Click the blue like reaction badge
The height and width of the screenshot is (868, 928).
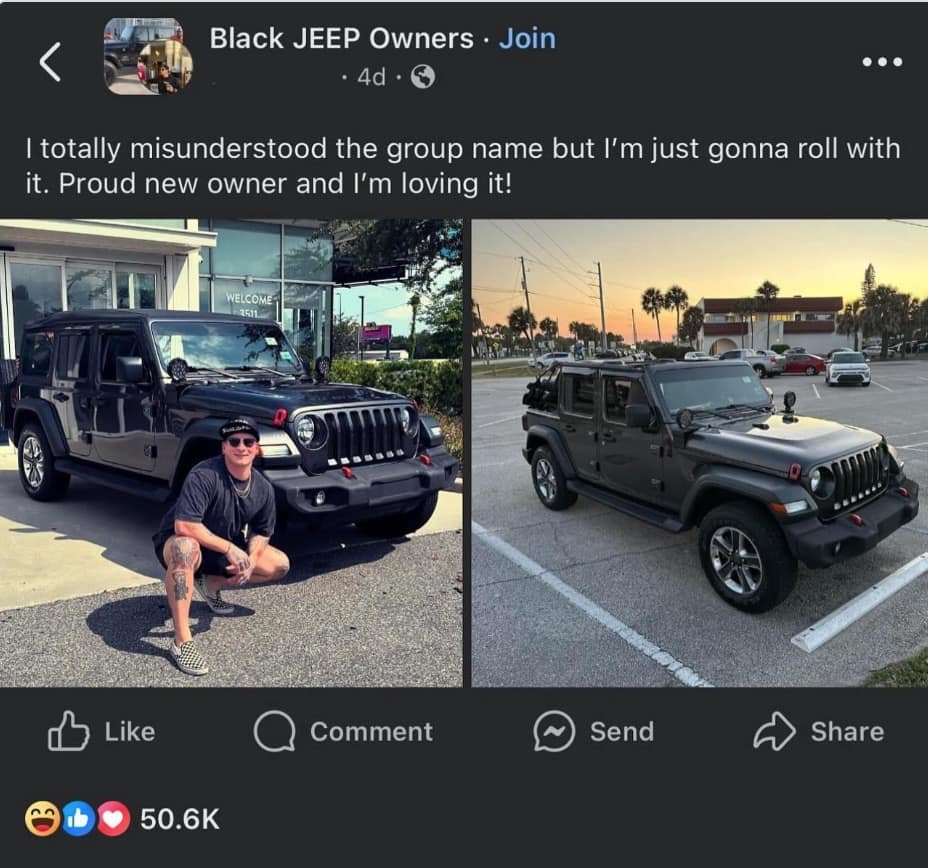tap(78, 819)
